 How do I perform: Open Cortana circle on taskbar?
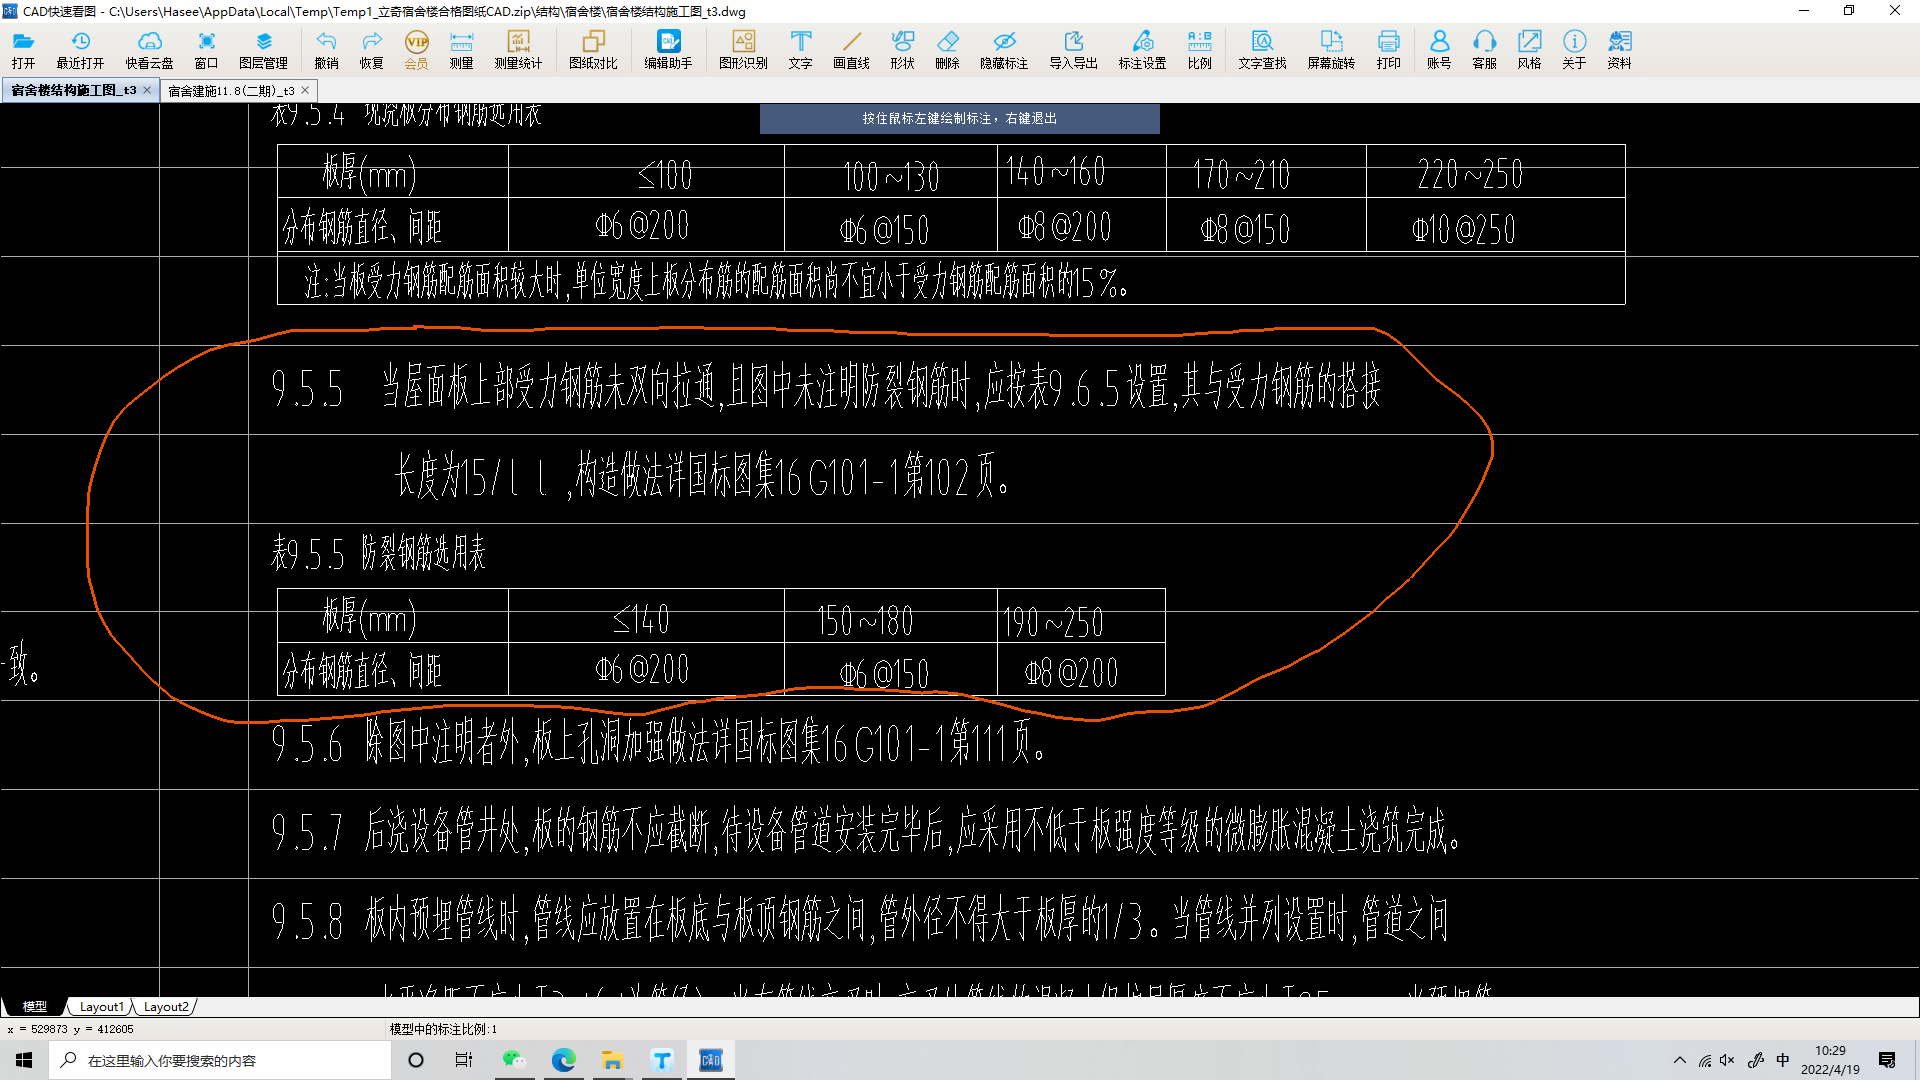416,1060
